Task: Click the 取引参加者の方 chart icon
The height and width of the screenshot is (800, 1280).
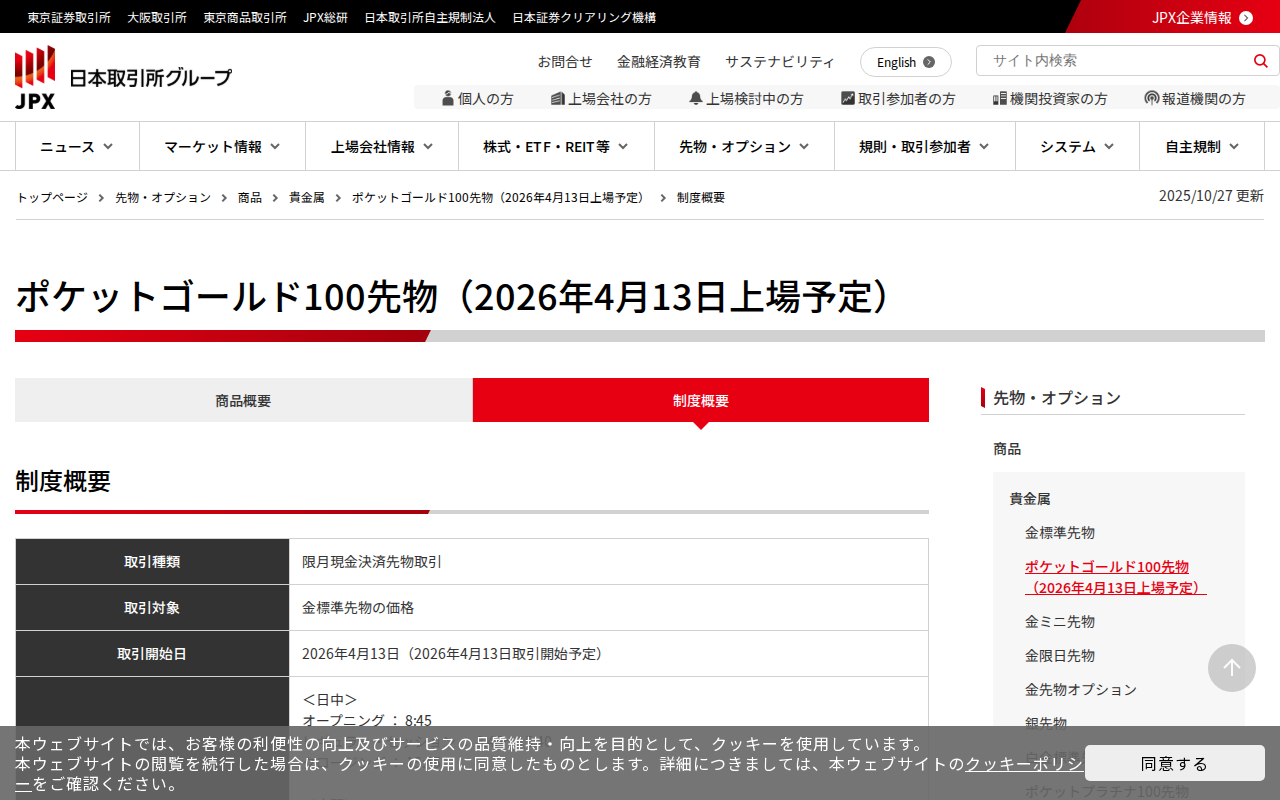Action: [848, 98]
